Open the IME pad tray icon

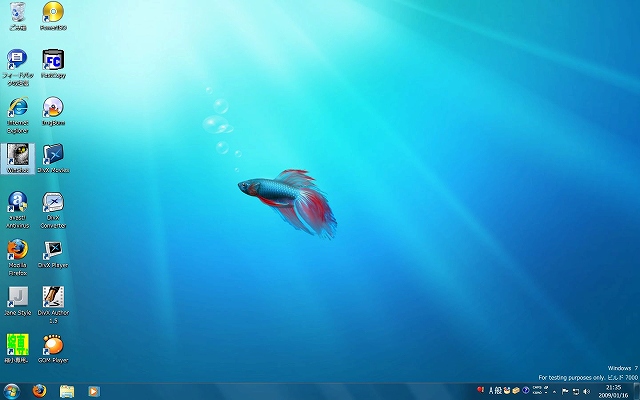[507, 391]
